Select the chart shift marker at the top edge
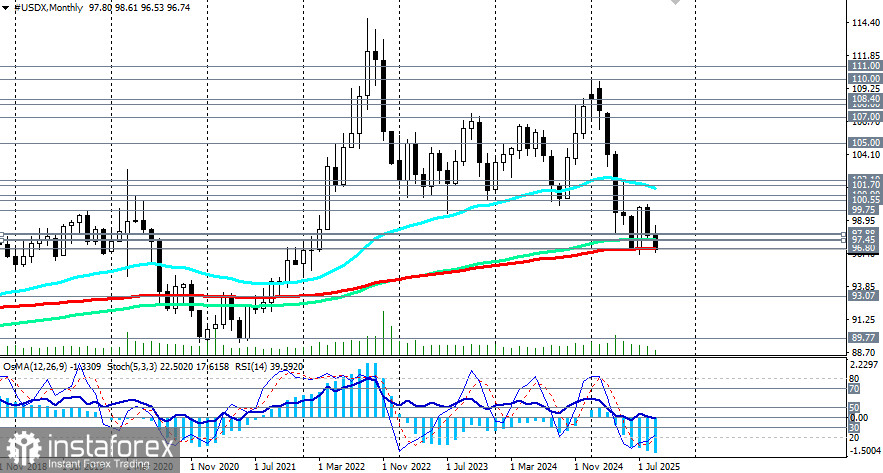 point(675,2)
